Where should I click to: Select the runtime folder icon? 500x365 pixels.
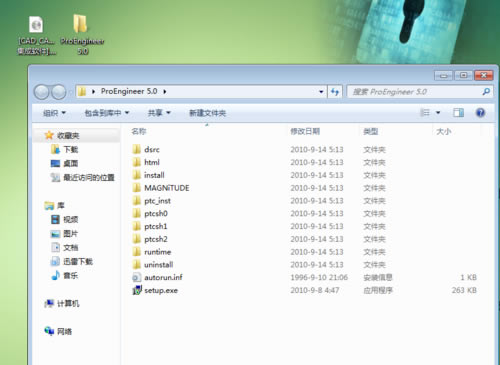coord(136,252)
